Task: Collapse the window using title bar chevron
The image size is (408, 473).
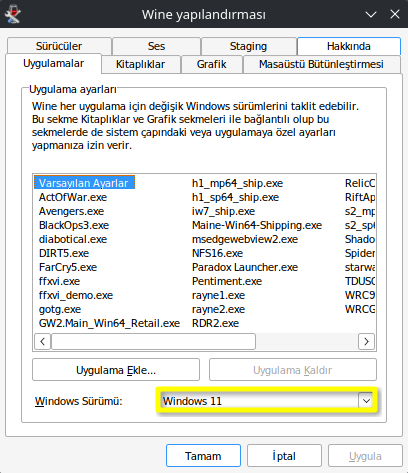Action: (371, 14)
